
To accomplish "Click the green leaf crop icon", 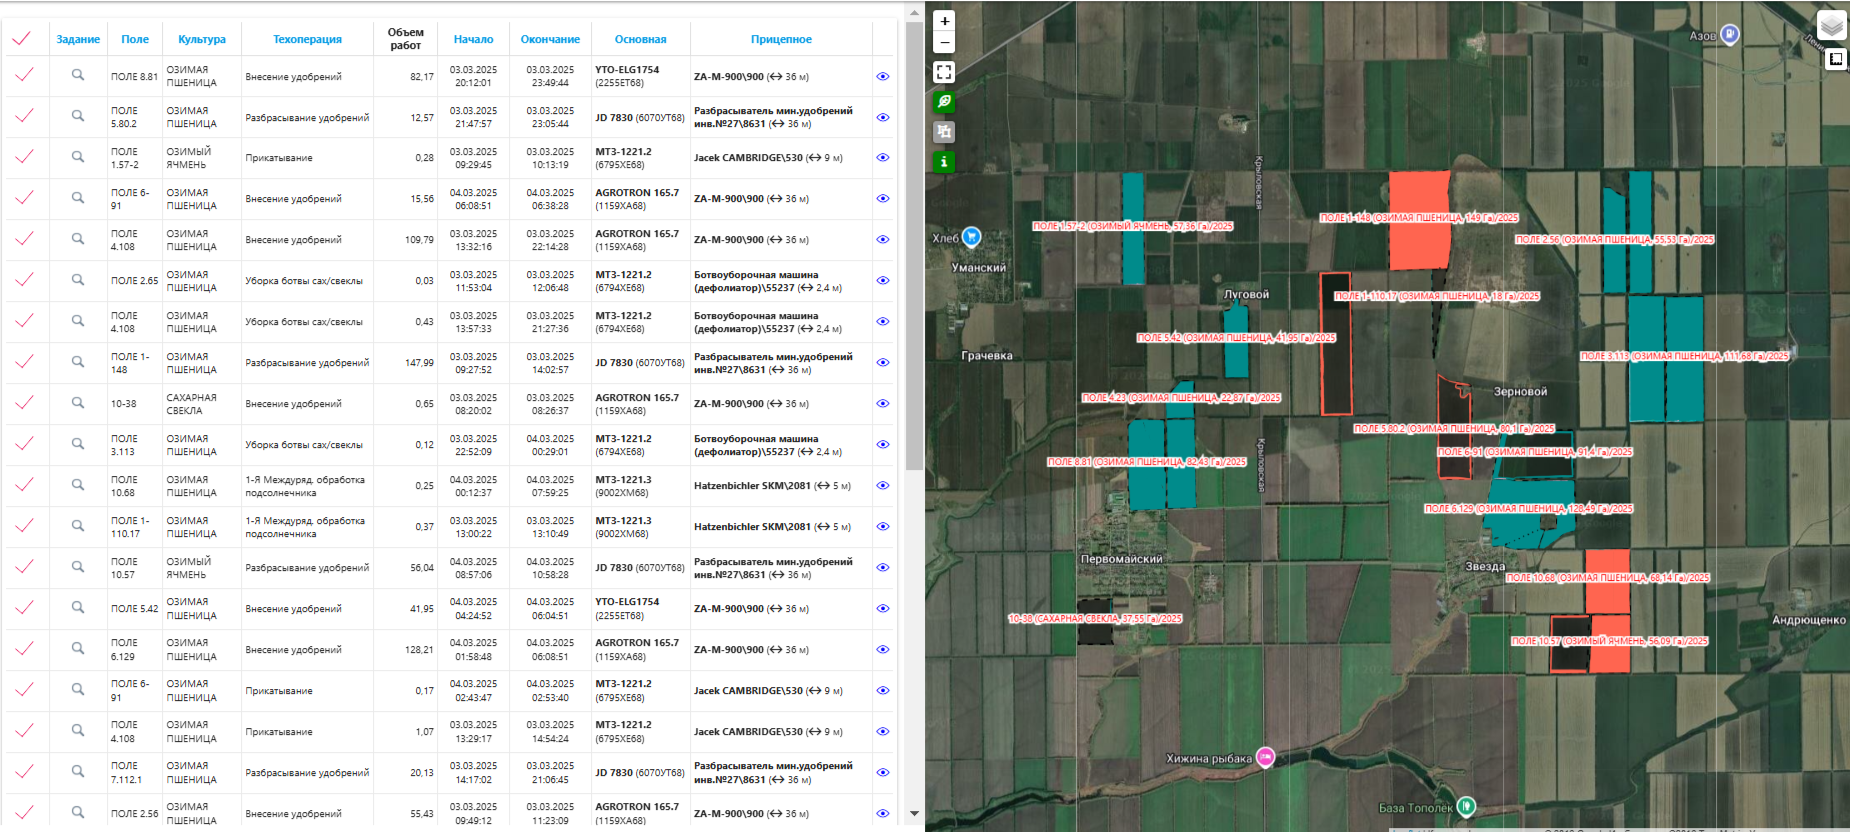I will 944,102.
